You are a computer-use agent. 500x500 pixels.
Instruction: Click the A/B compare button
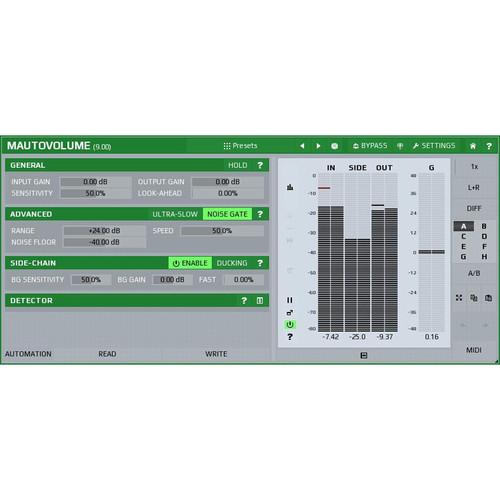tap(474, 274)
